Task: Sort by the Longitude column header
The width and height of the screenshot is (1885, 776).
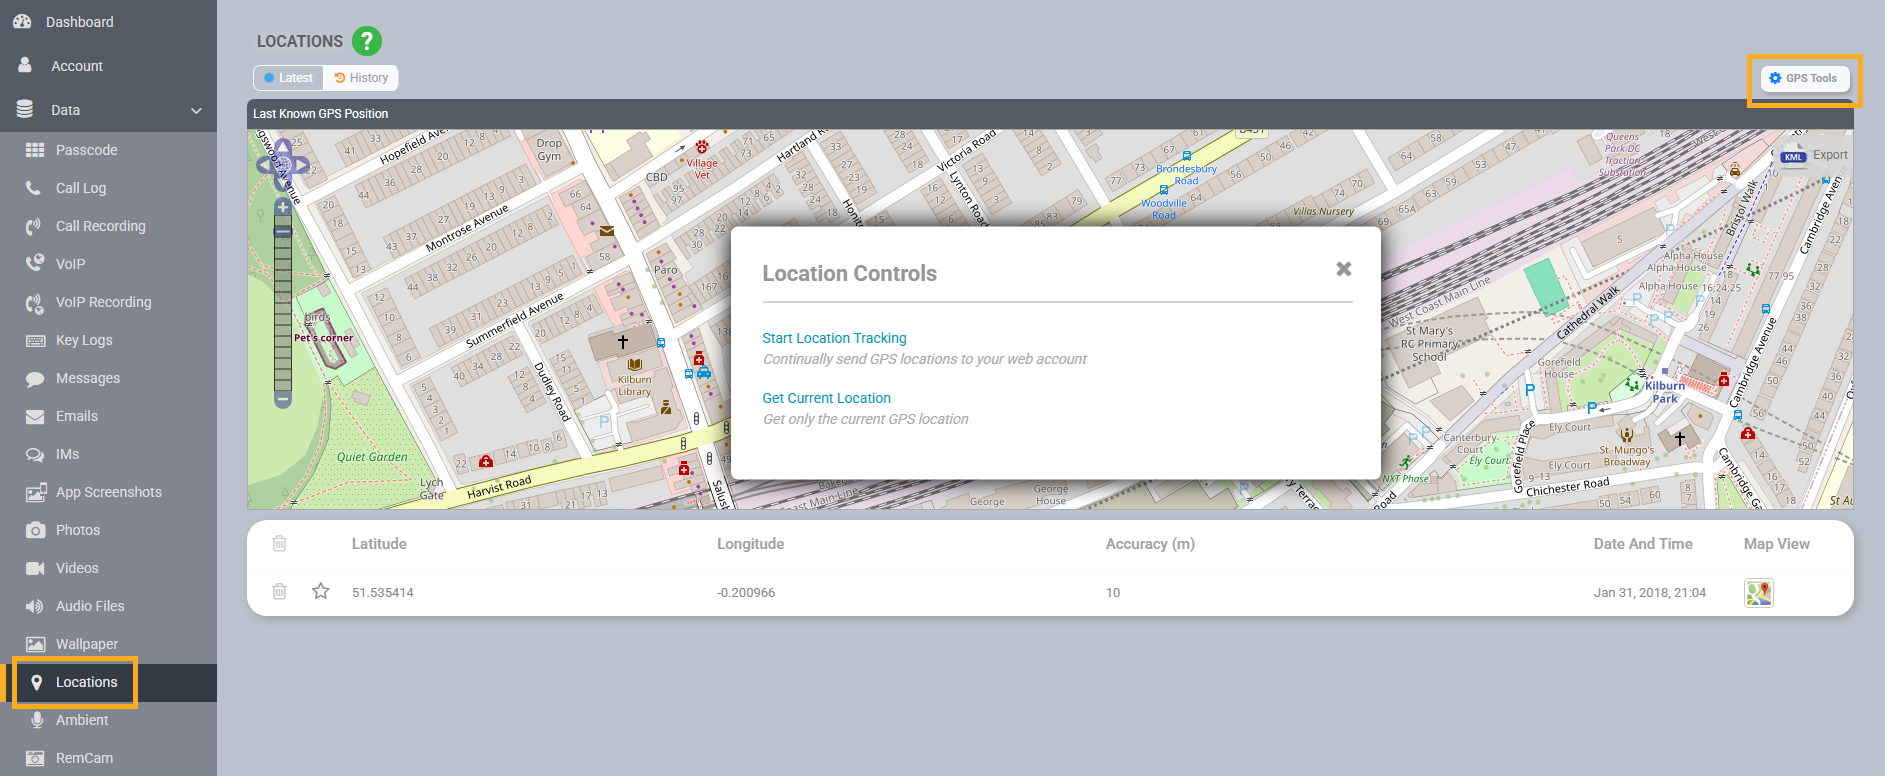Action: coord(750,544)
